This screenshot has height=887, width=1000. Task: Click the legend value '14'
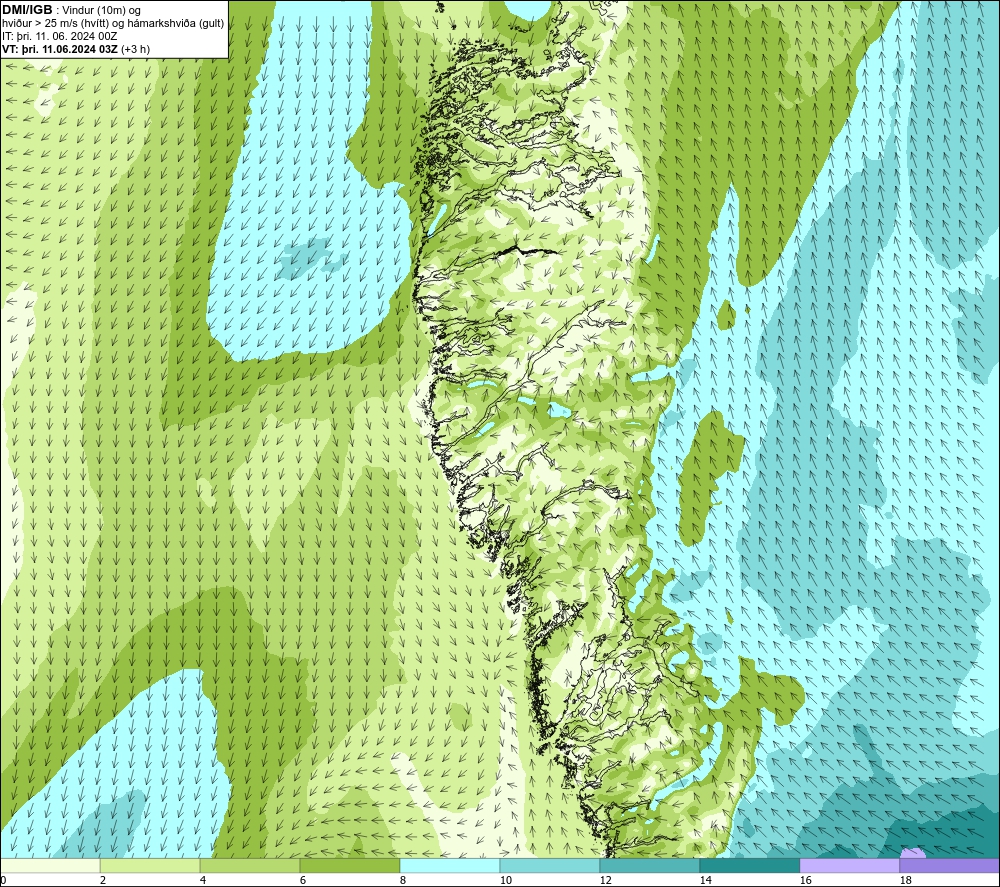click(x=705, y=880)
